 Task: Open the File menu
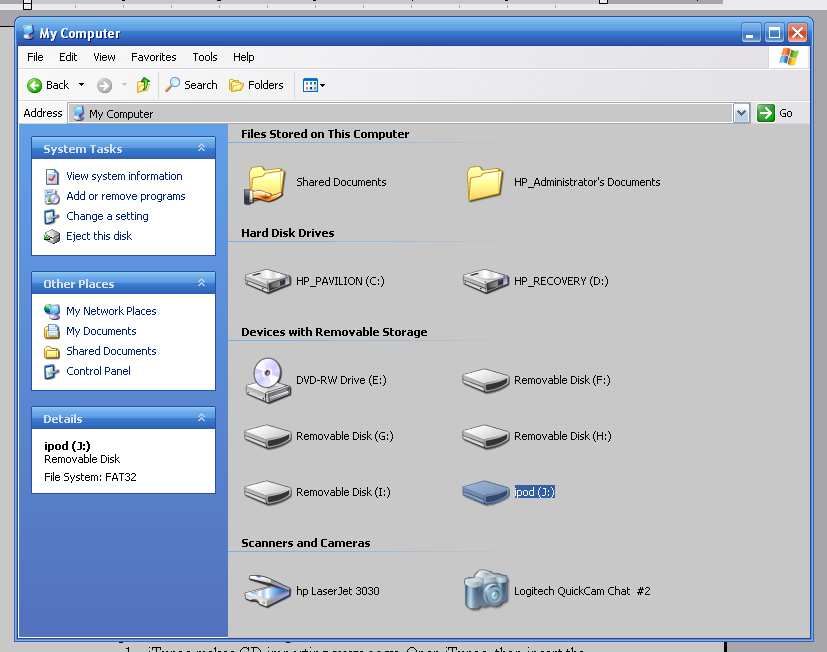pos(35,57)
